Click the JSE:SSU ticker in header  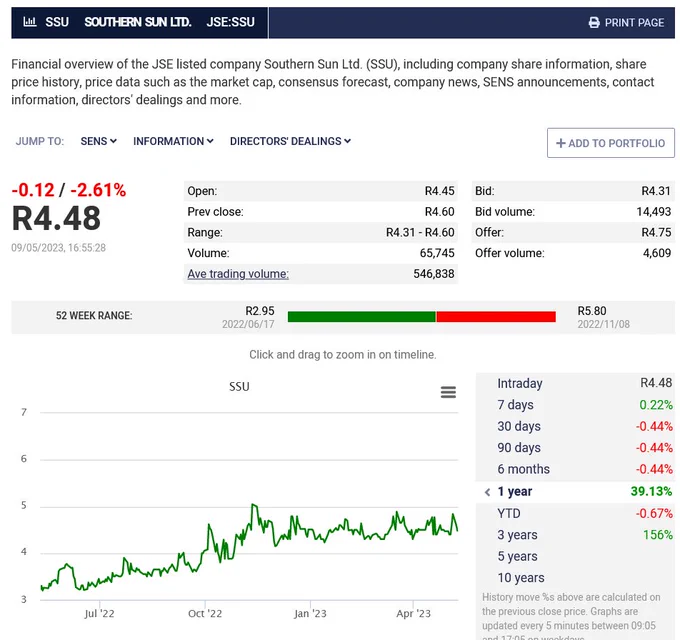230,22
